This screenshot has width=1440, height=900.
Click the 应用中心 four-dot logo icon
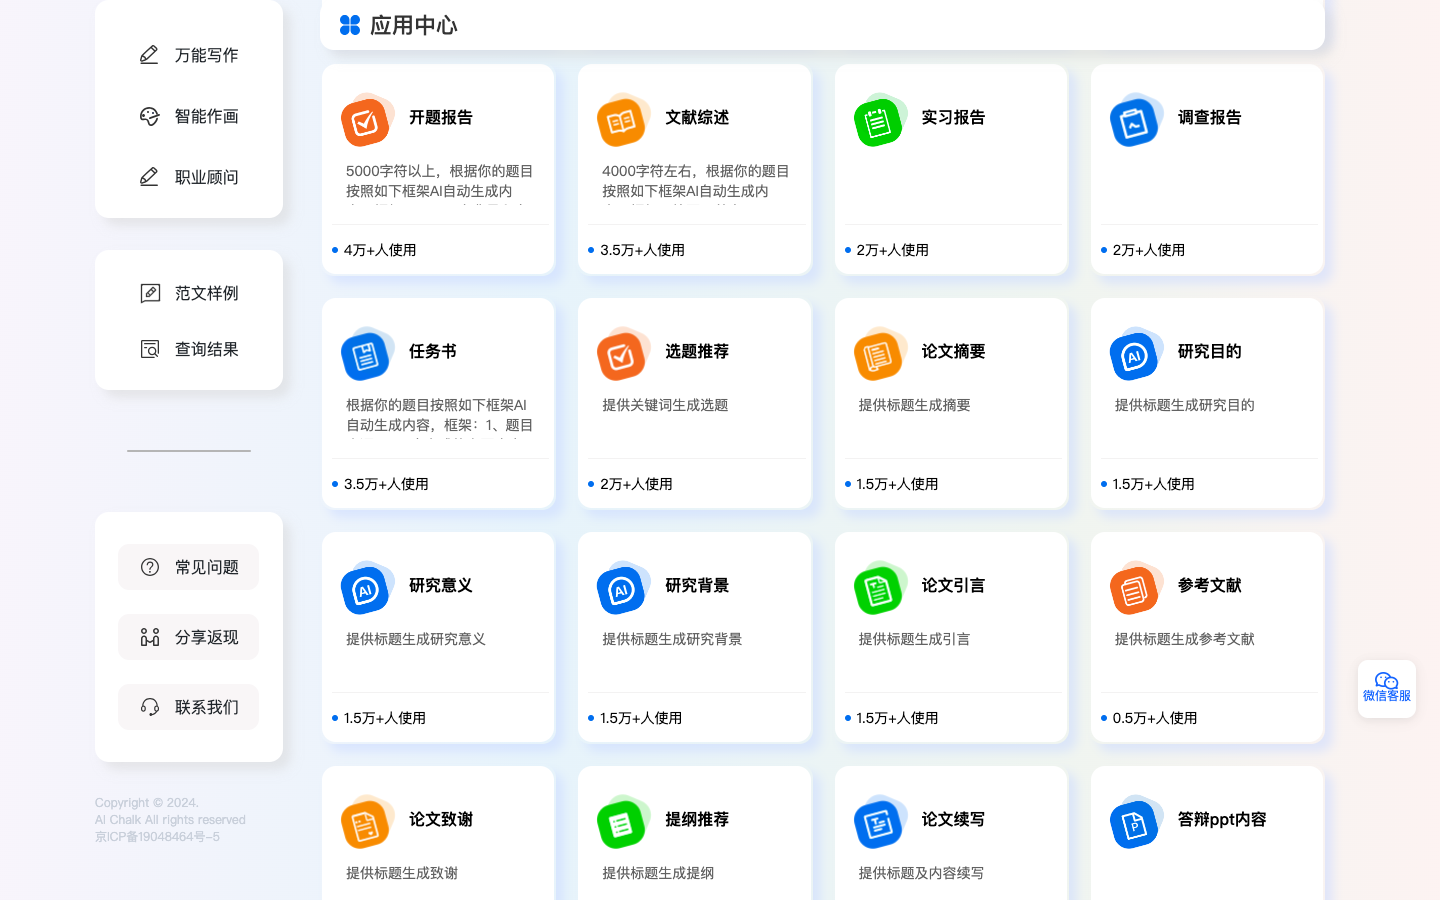(350, 25)
